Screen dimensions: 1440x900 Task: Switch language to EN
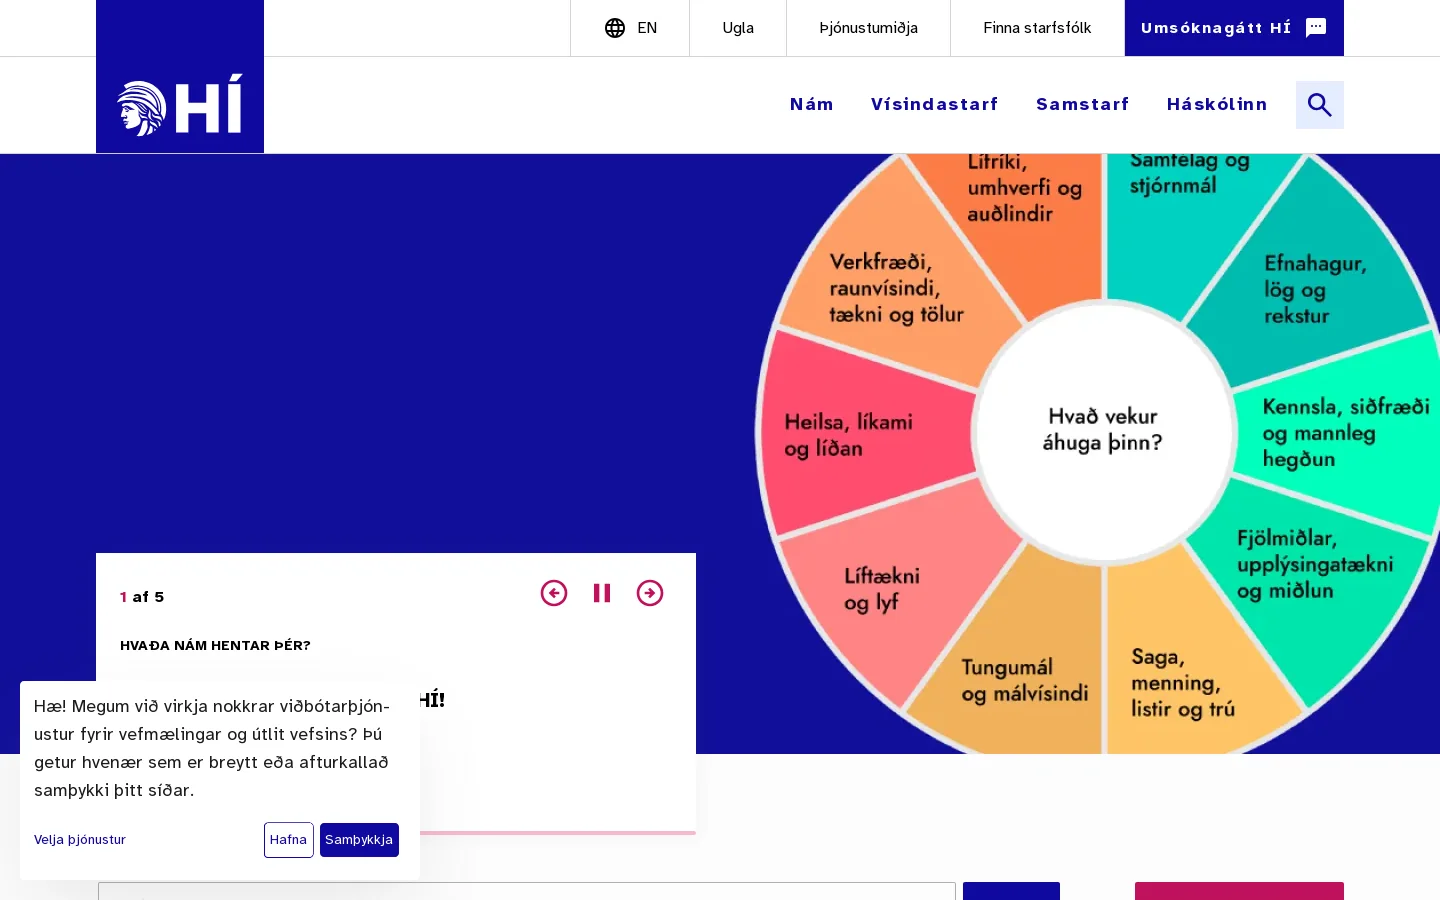[647, 28]
